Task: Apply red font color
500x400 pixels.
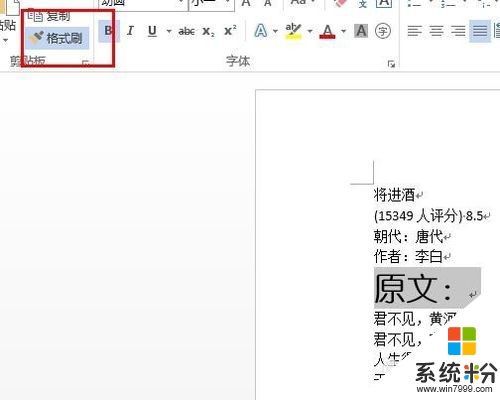Action: [x=327, y=31]
